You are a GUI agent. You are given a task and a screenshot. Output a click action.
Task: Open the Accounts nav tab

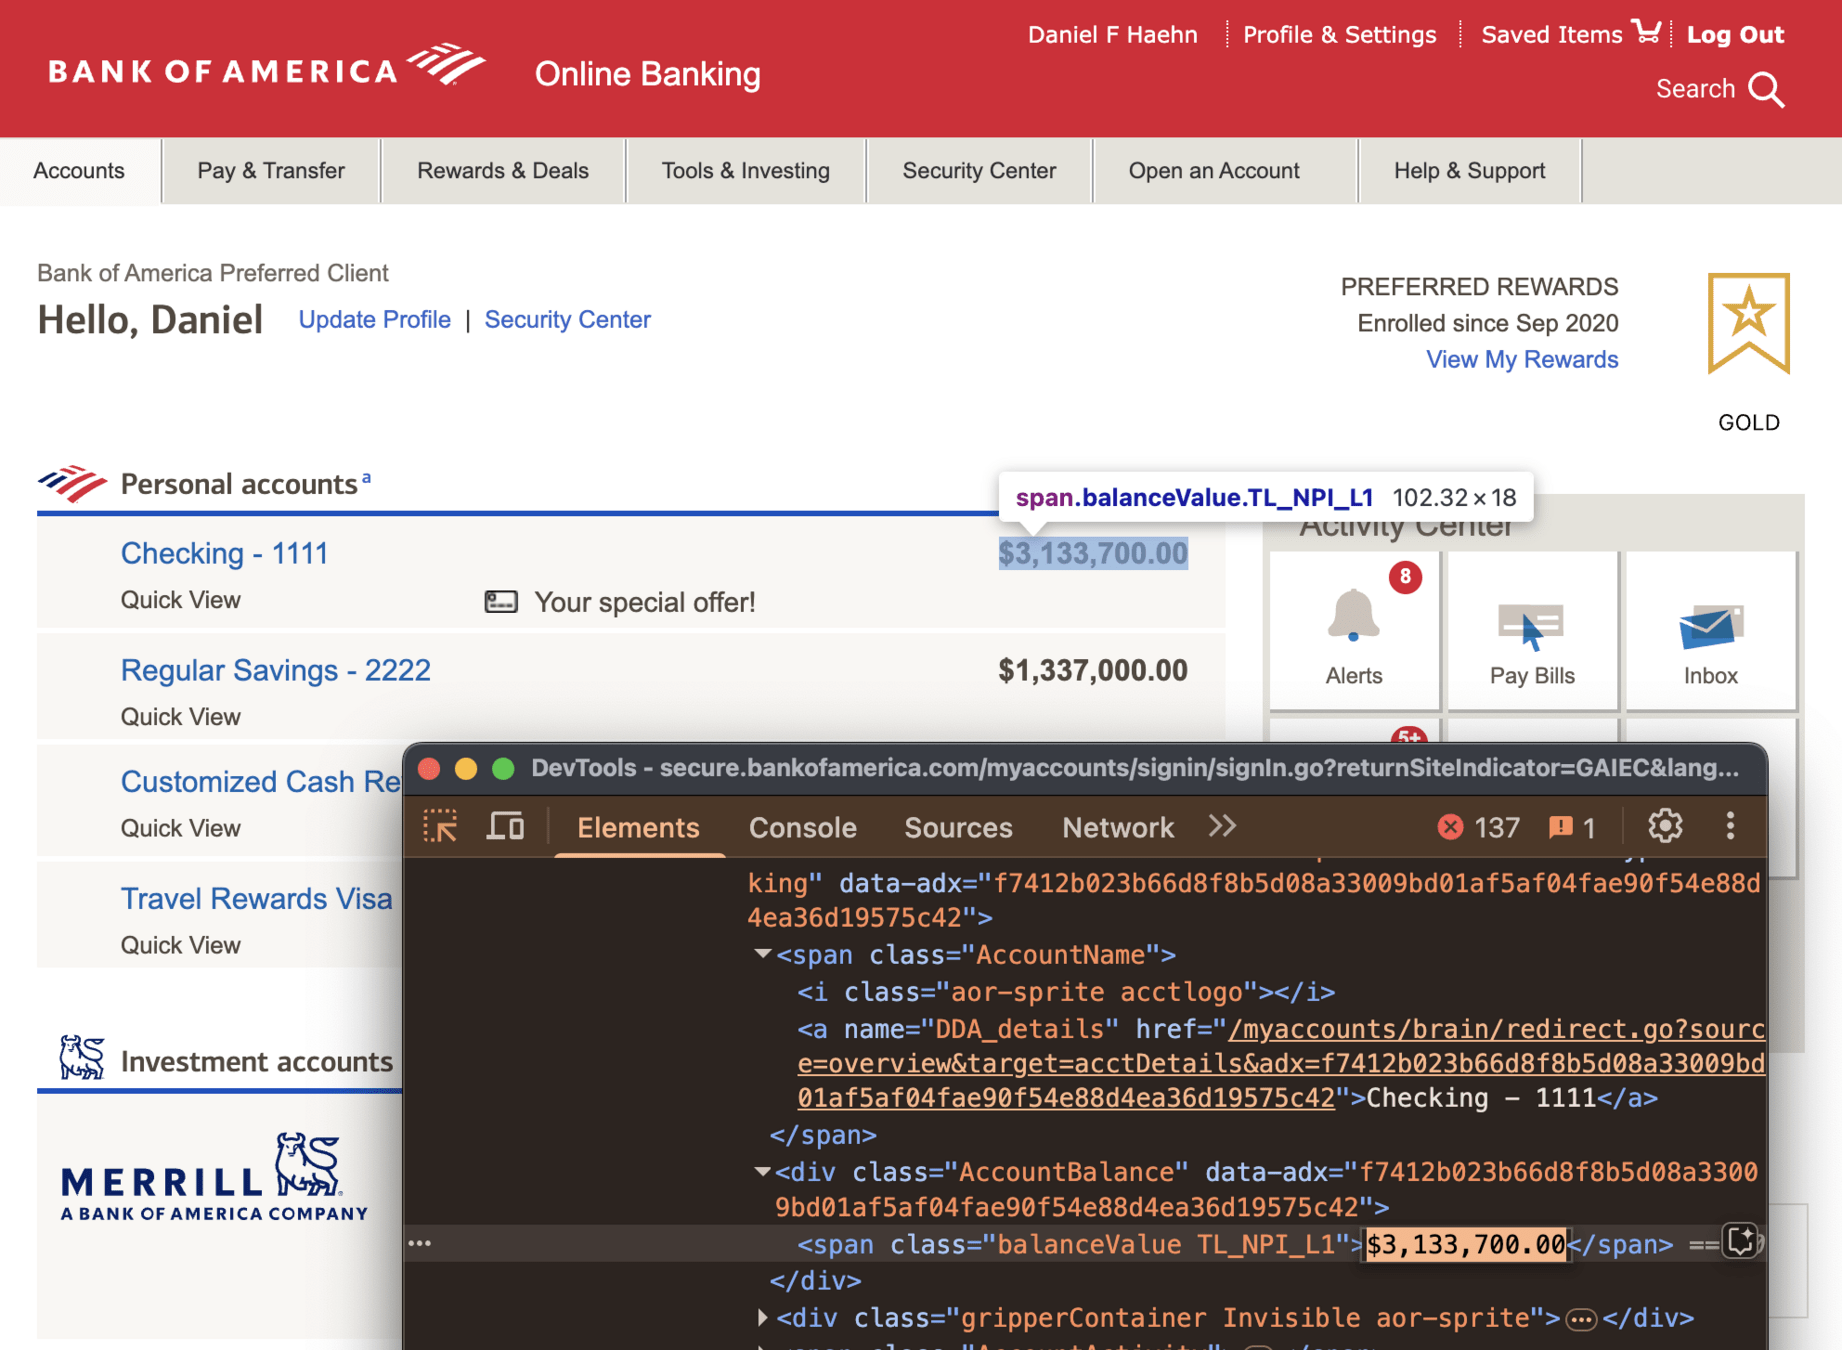pyautogui.click(x=79, y=171)
